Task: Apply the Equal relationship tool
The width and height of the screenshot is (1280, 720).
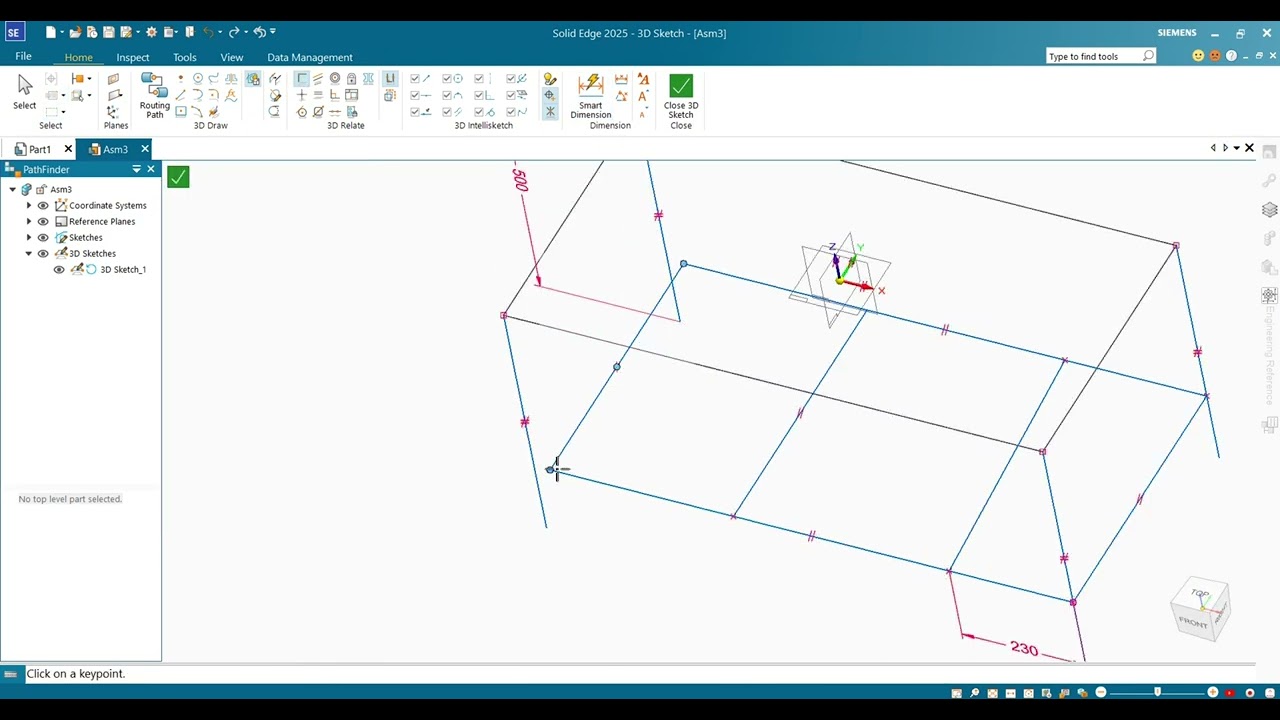Action: point(318,95)
